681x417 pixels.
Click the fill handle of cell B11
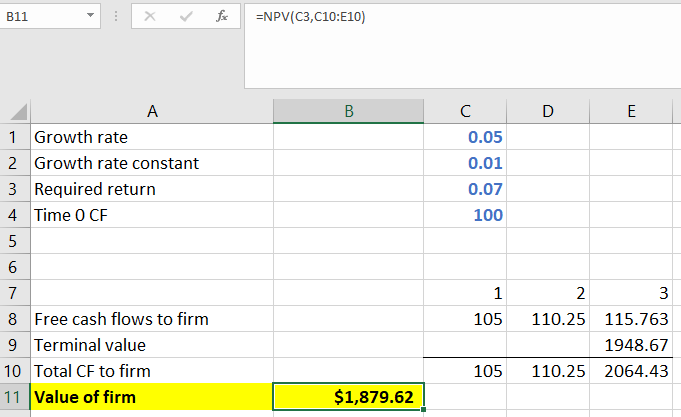pos(423,409)
